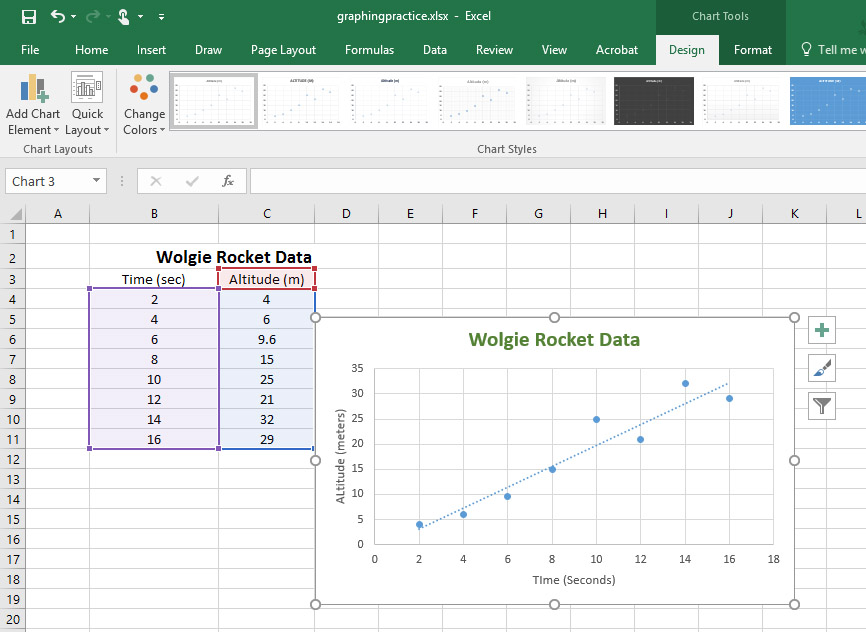Click the Chart Filters funnel button
Image resolution: width=866 pixels, height=632 pixels.
pos(822,405)
